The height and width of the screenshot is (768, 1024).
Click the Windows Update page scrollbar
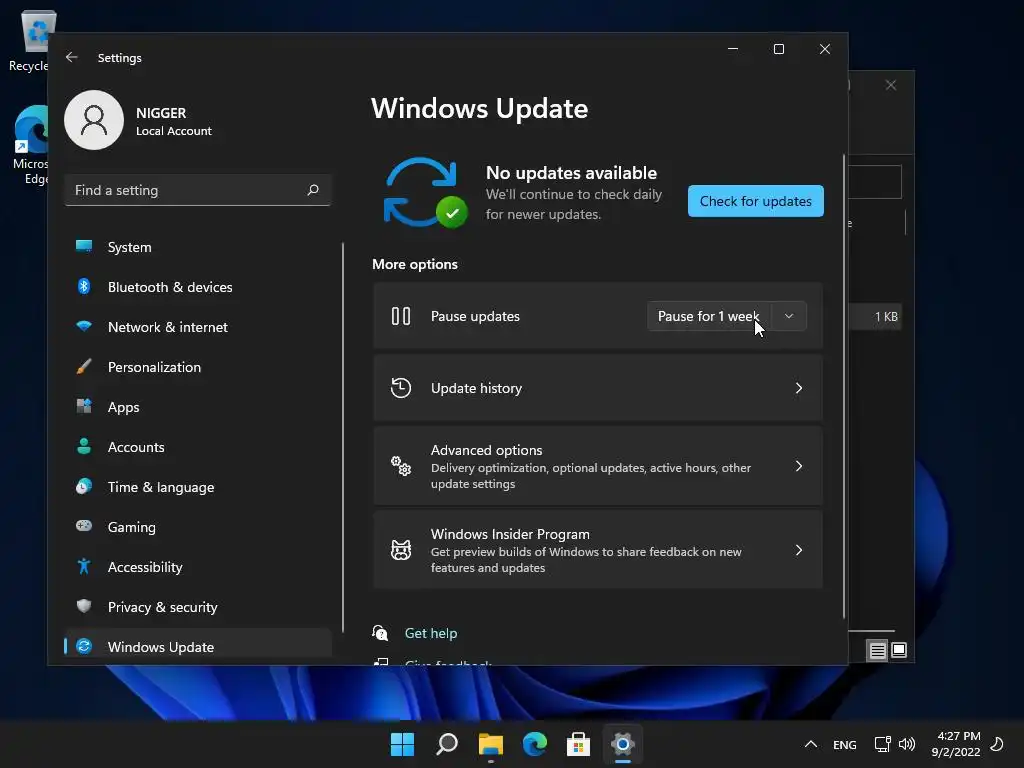pos(844,387)
